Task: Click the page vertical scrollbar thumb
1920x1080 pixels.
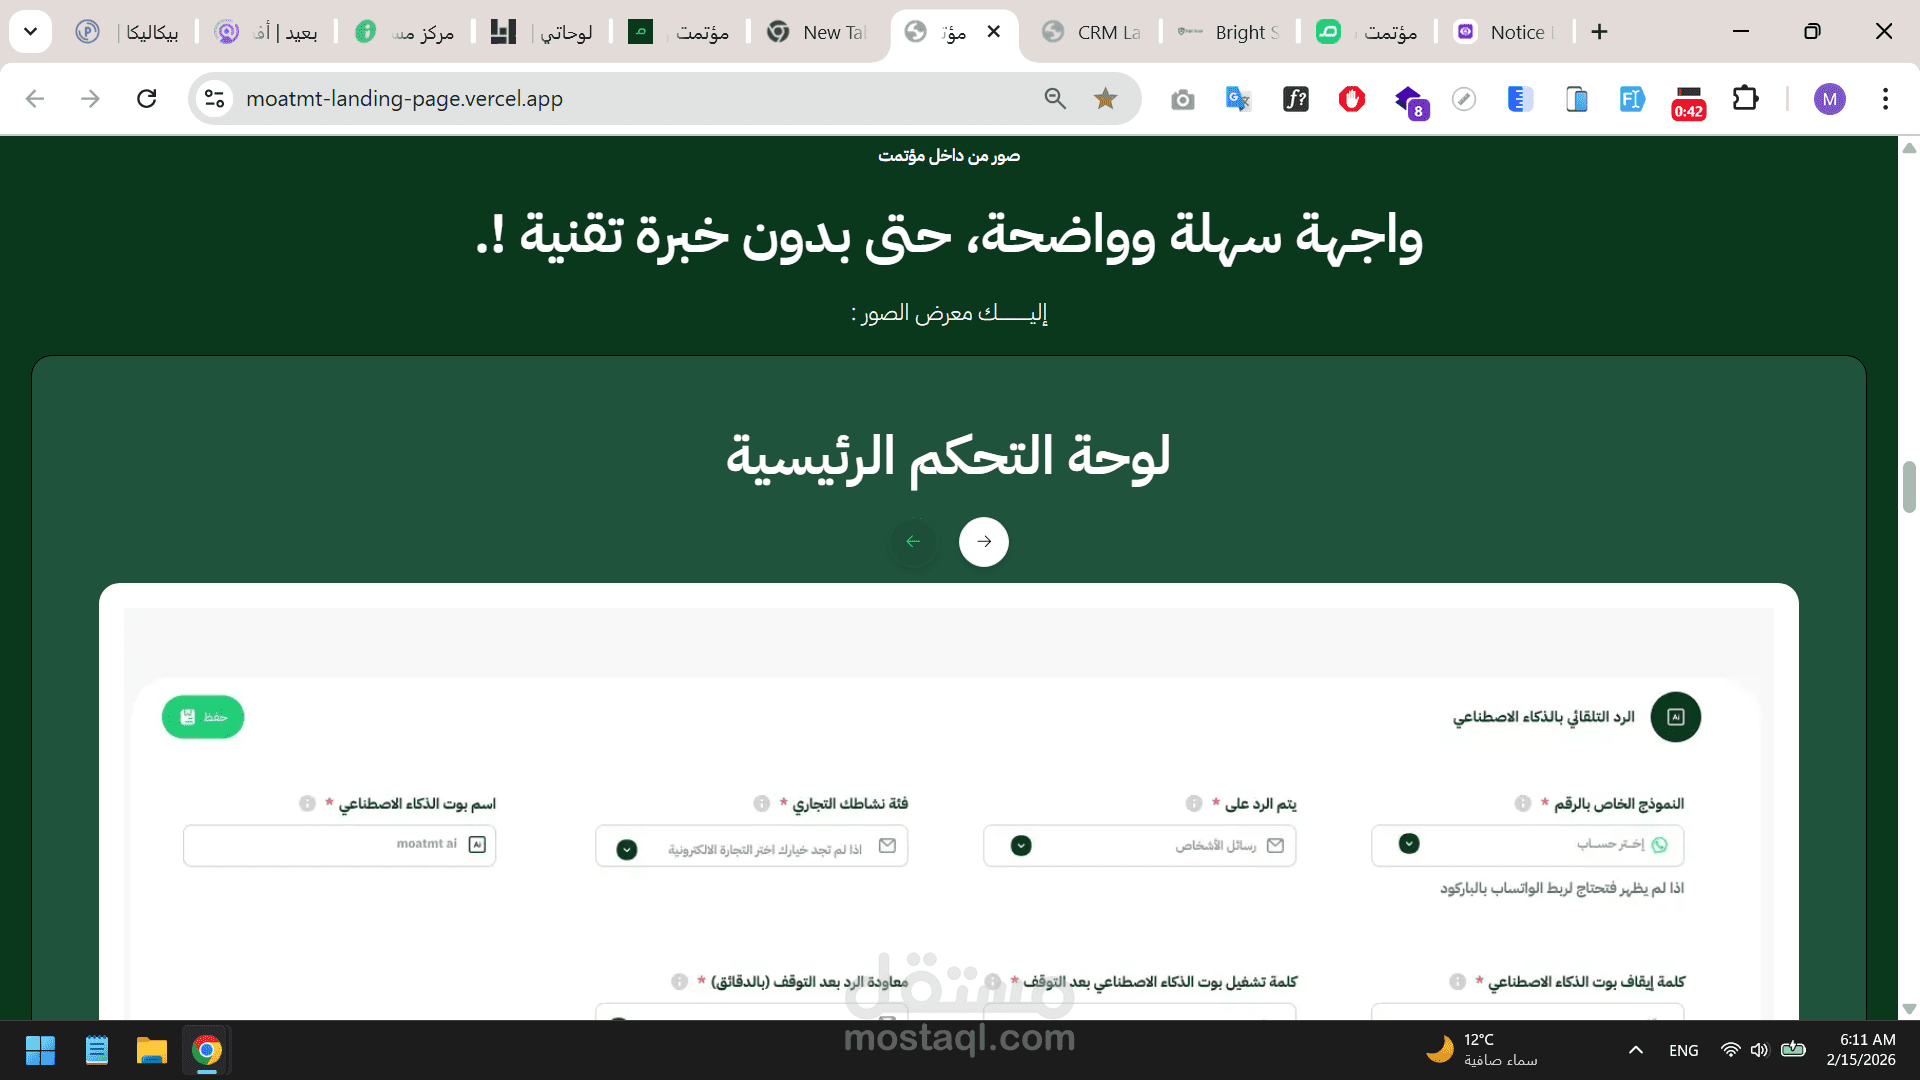Action: pos(1908,487)
